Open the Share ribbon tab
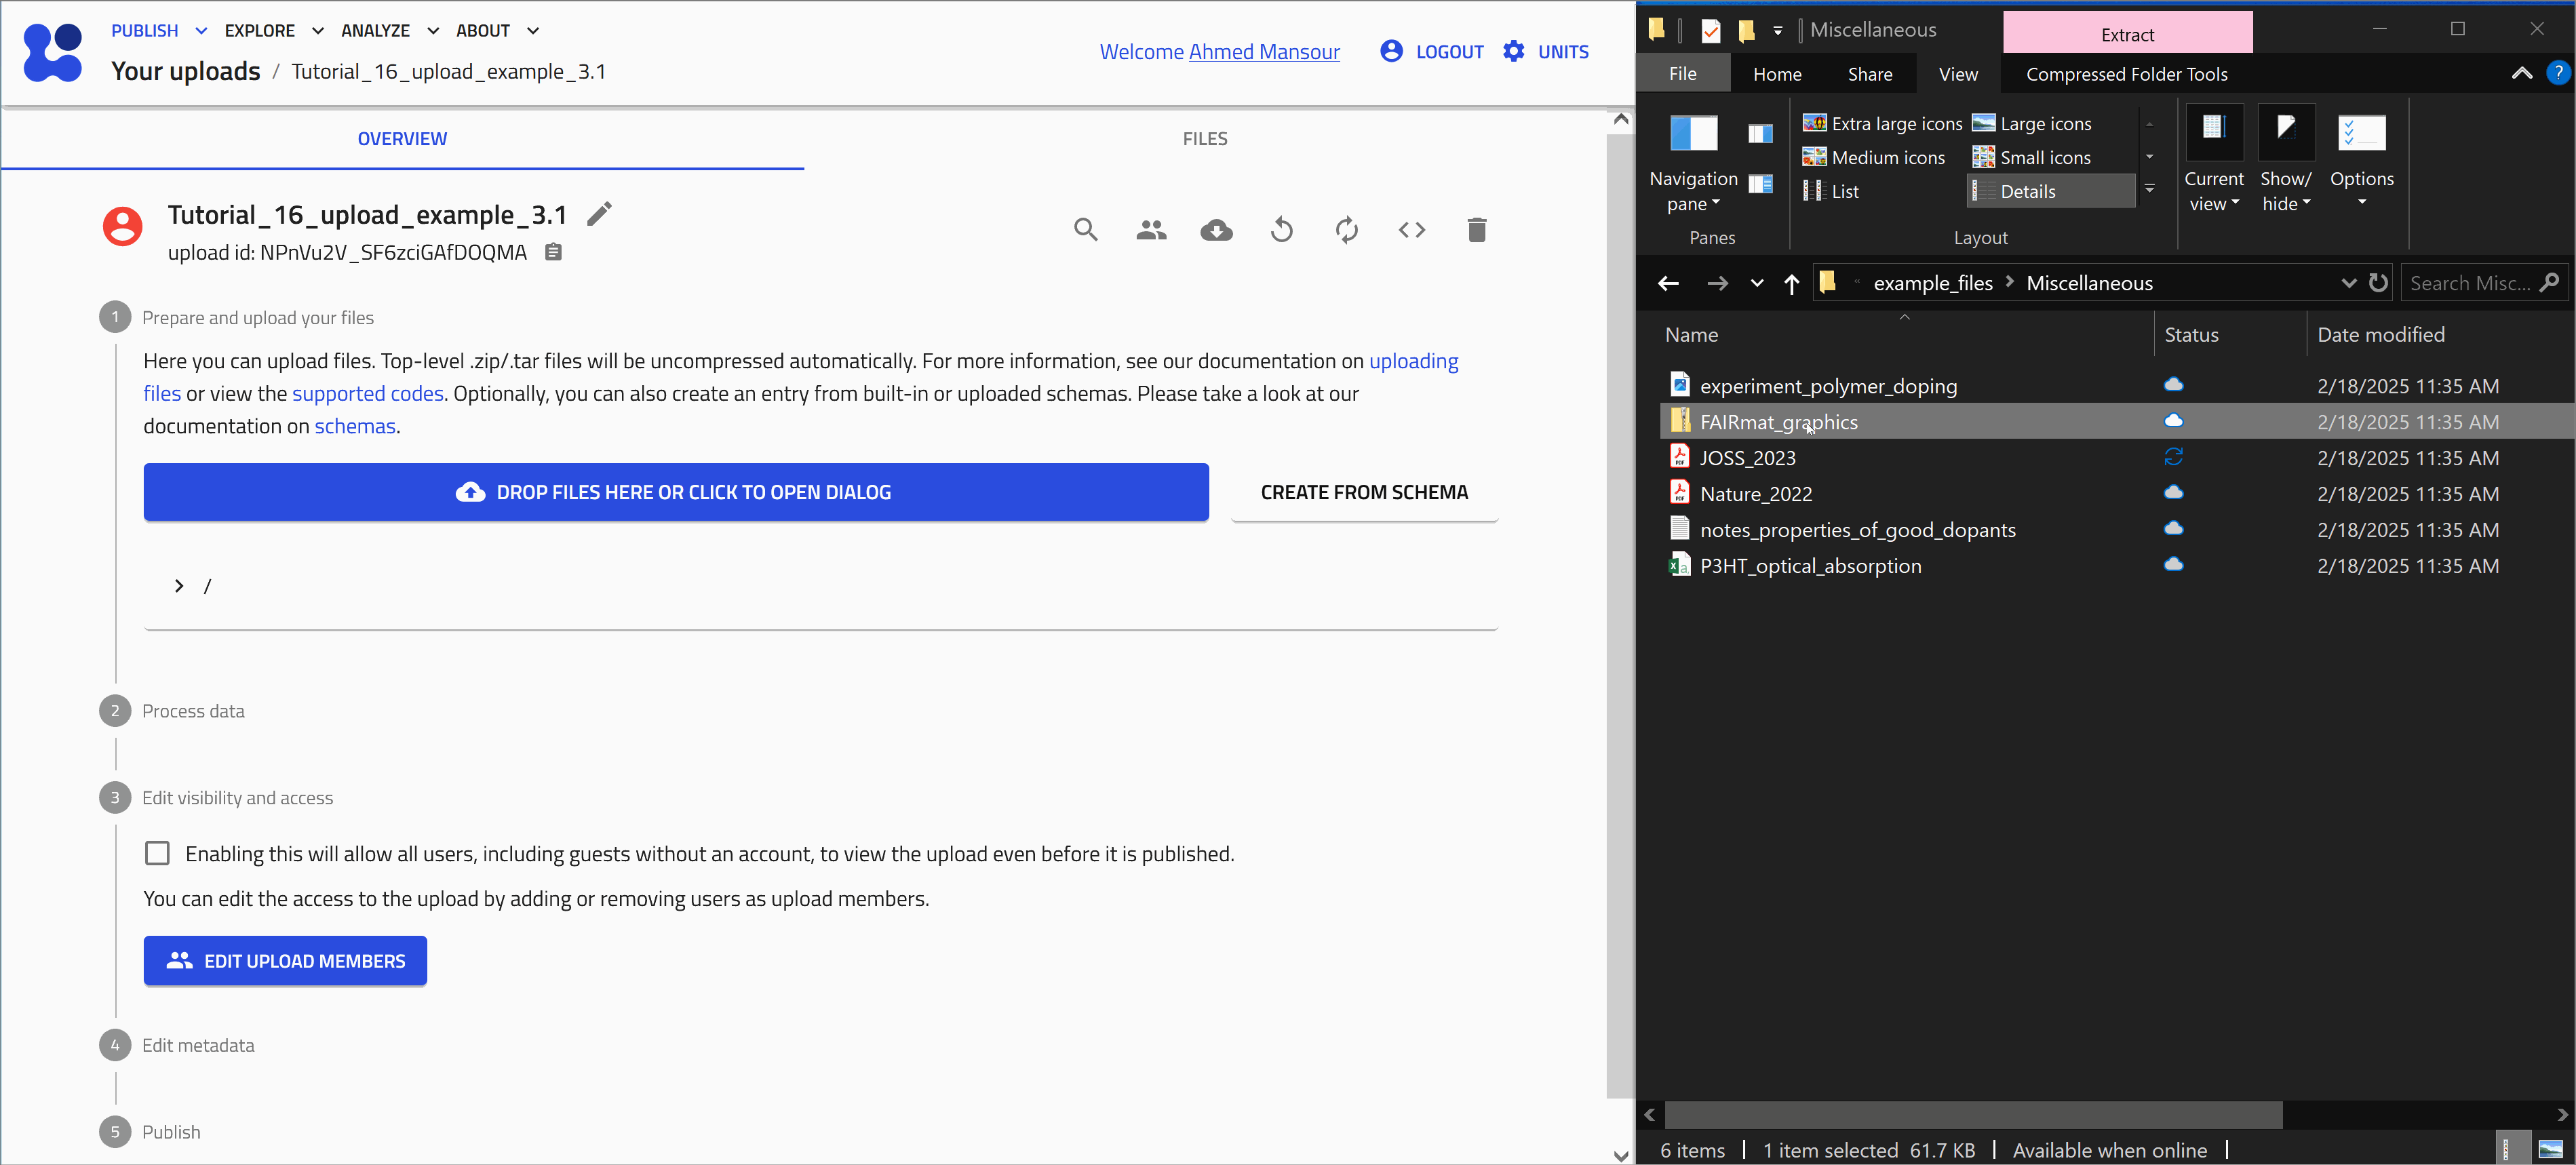The image size is (2576, 1165). (x=1869, y=74)
